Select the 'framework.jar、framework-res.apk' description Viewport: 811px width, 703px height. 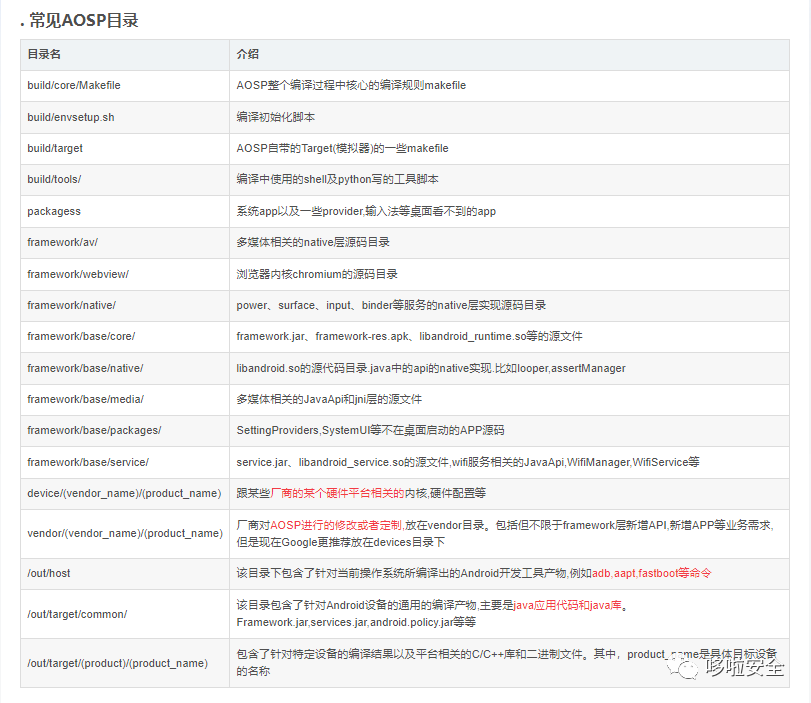410,336
